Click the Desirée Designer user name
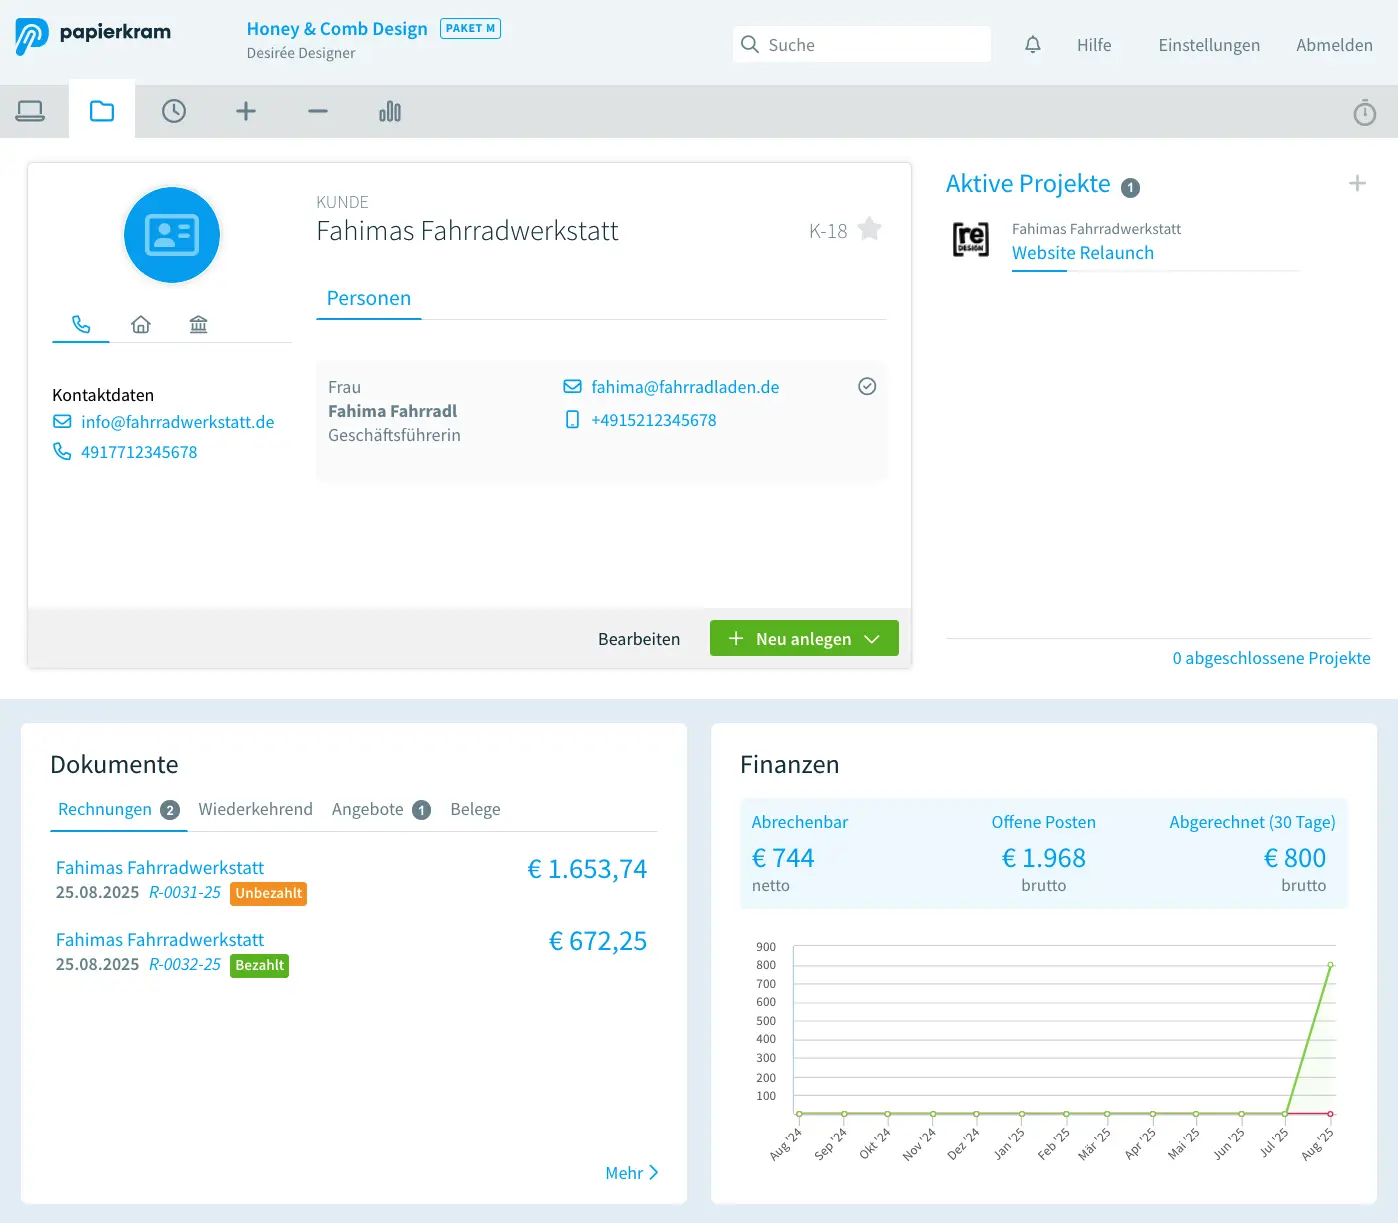 (x=301, y=53)
